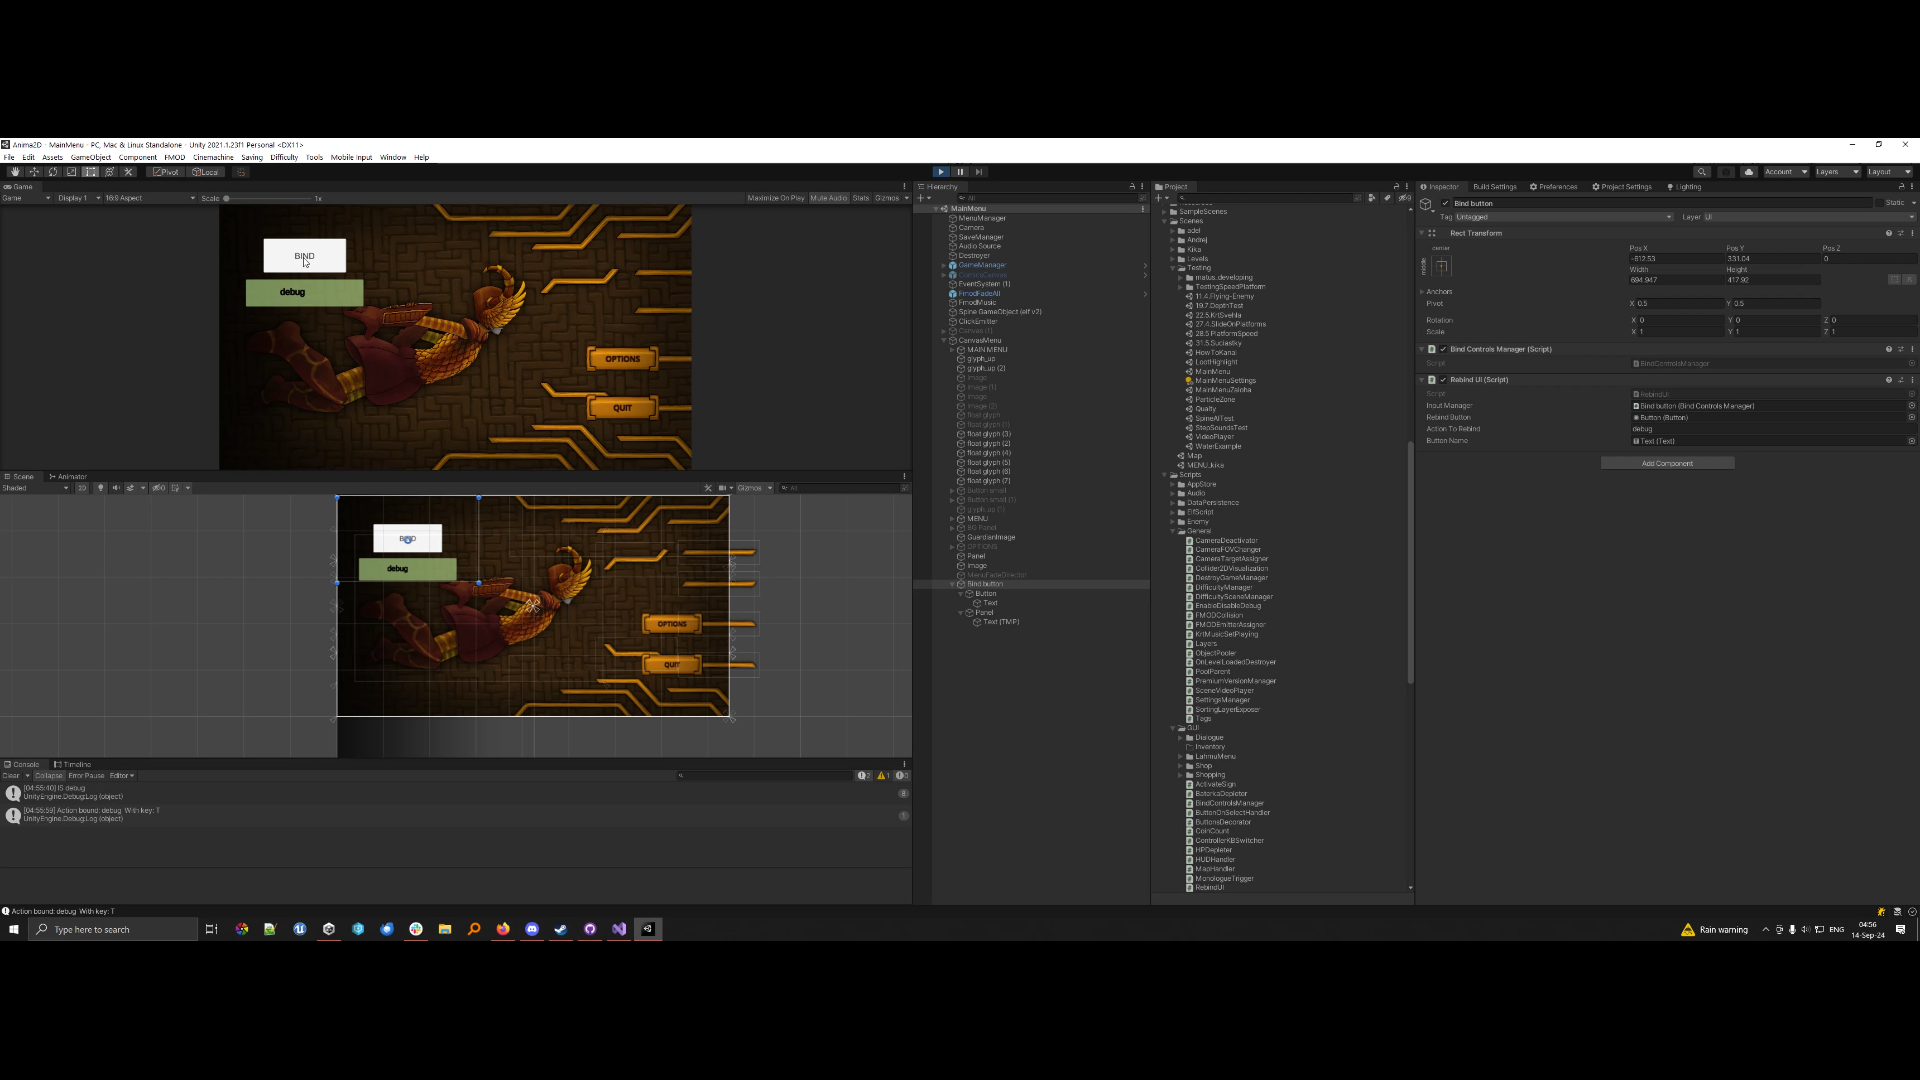Toggle Collapse in the Console
1920x1080 pixels.
point(48,776)
